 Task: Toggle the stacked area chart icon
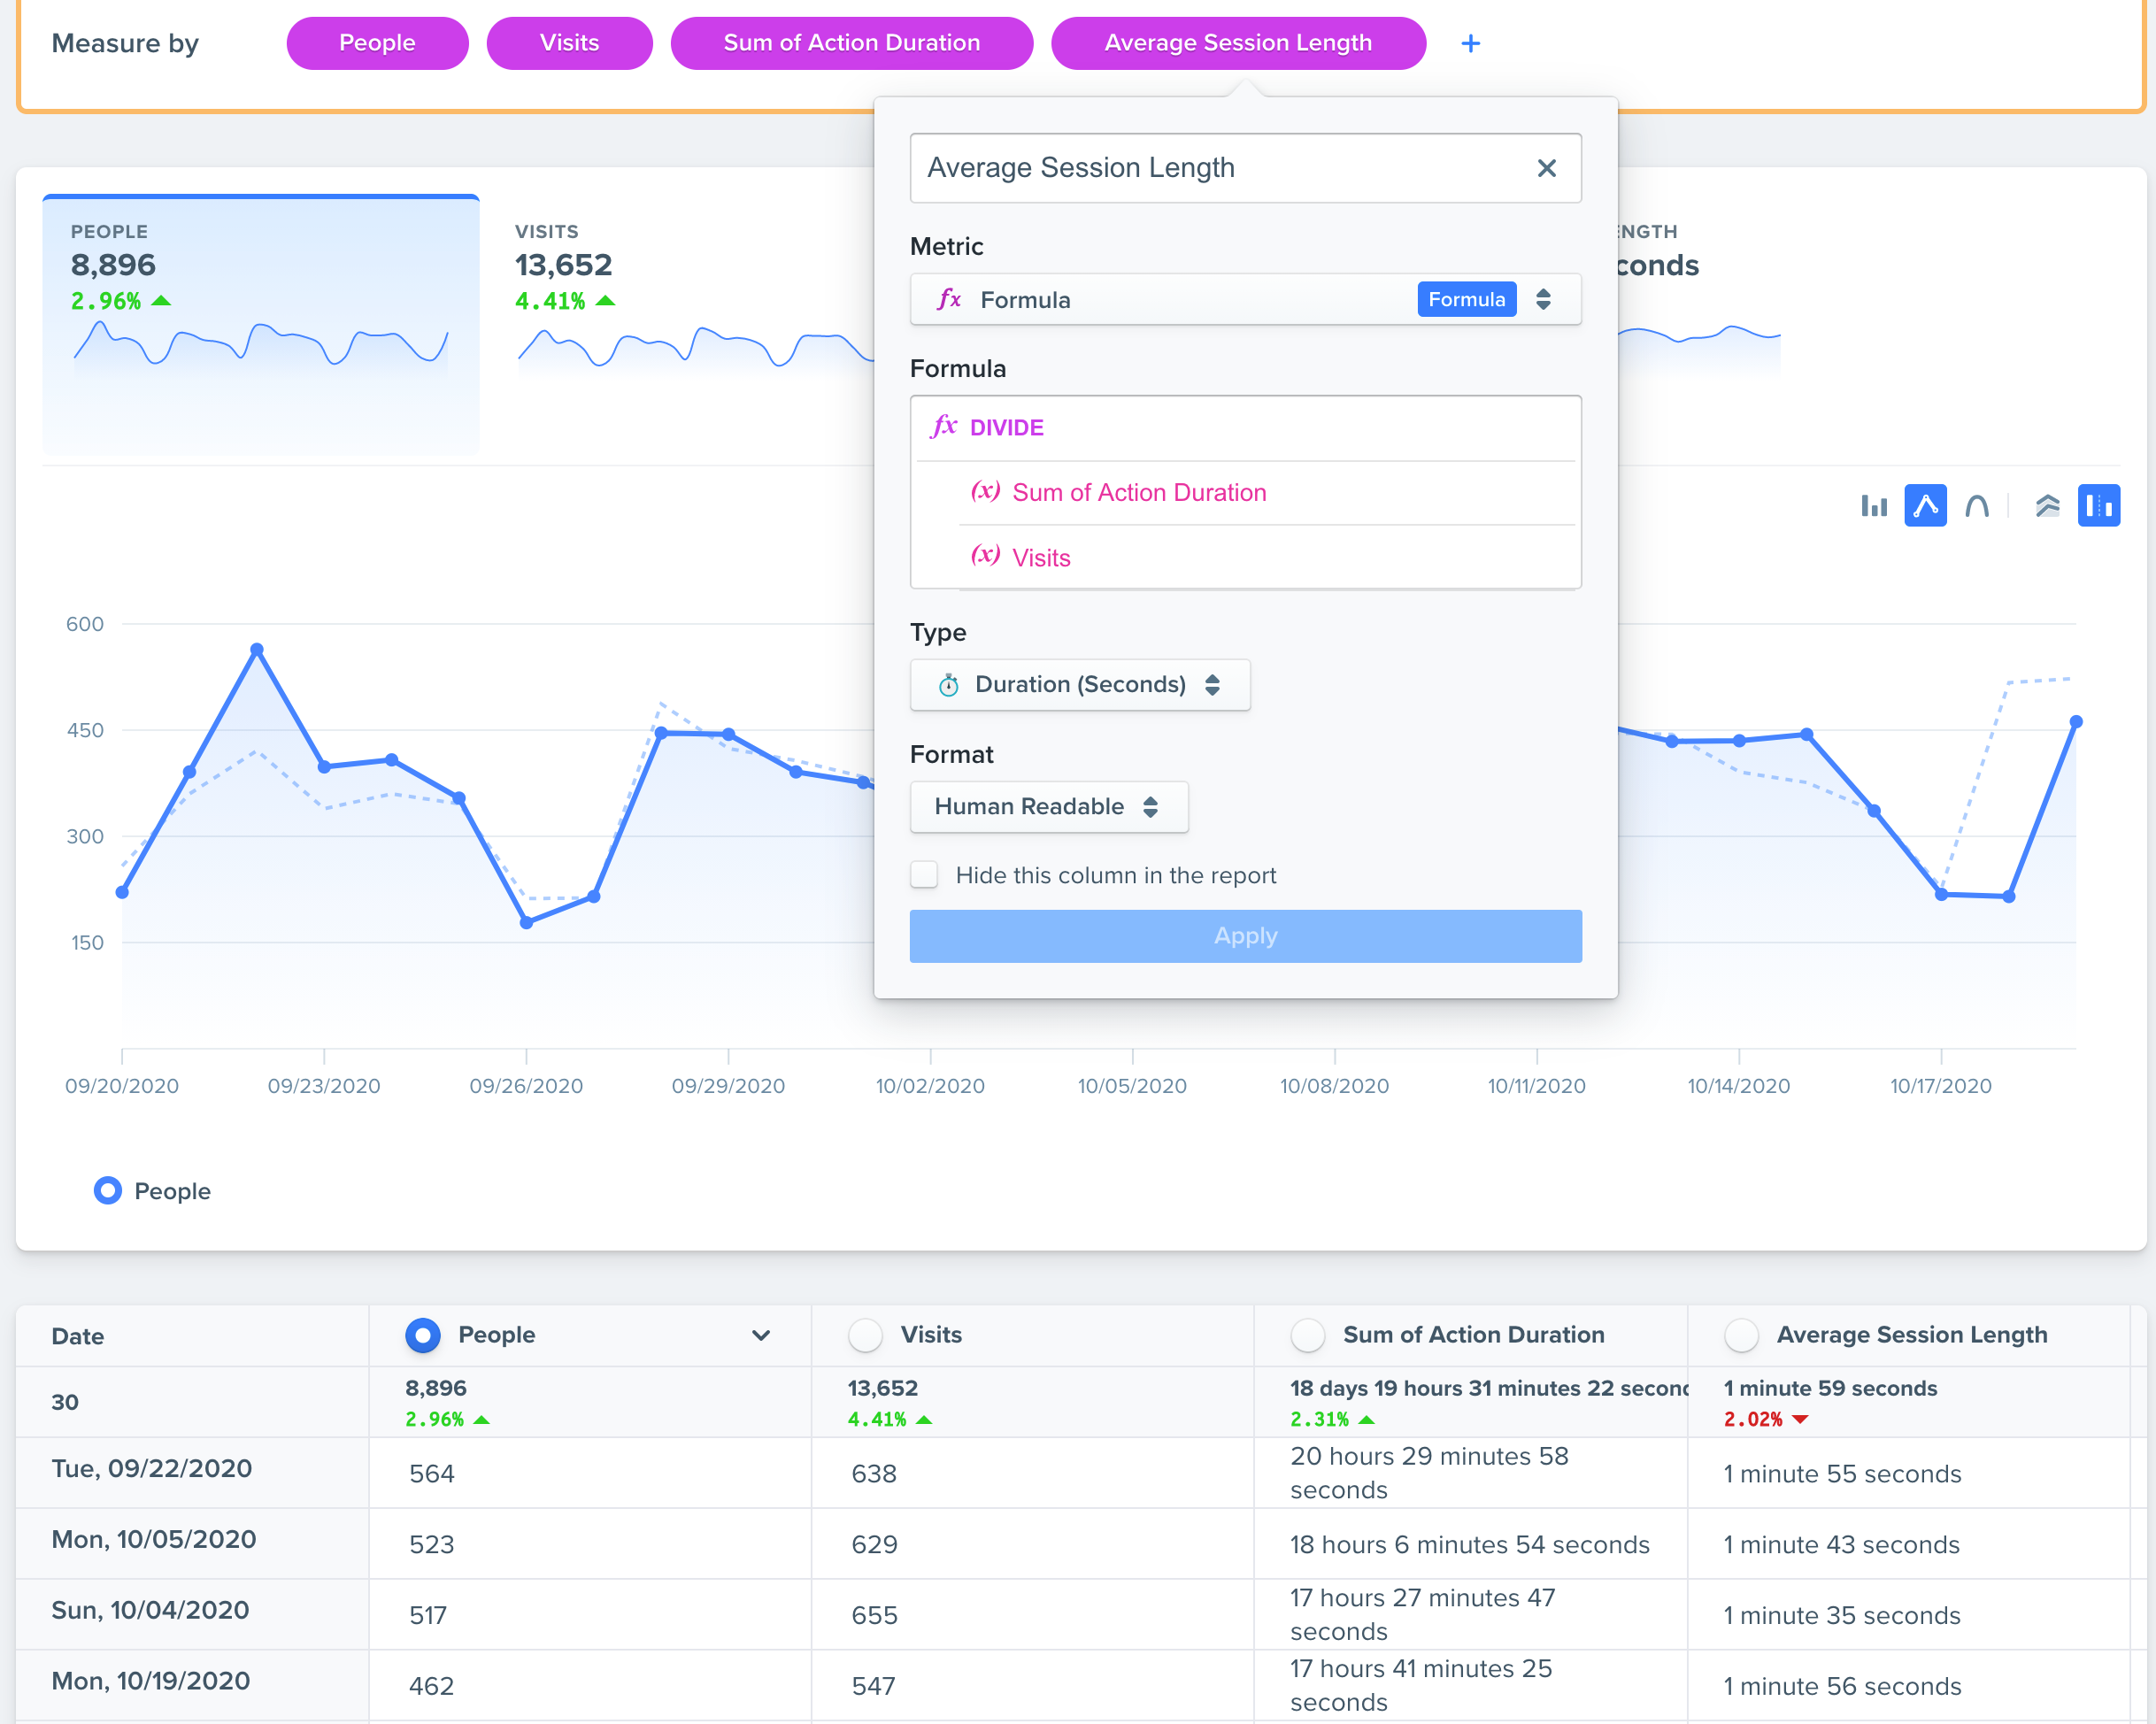2047,506
